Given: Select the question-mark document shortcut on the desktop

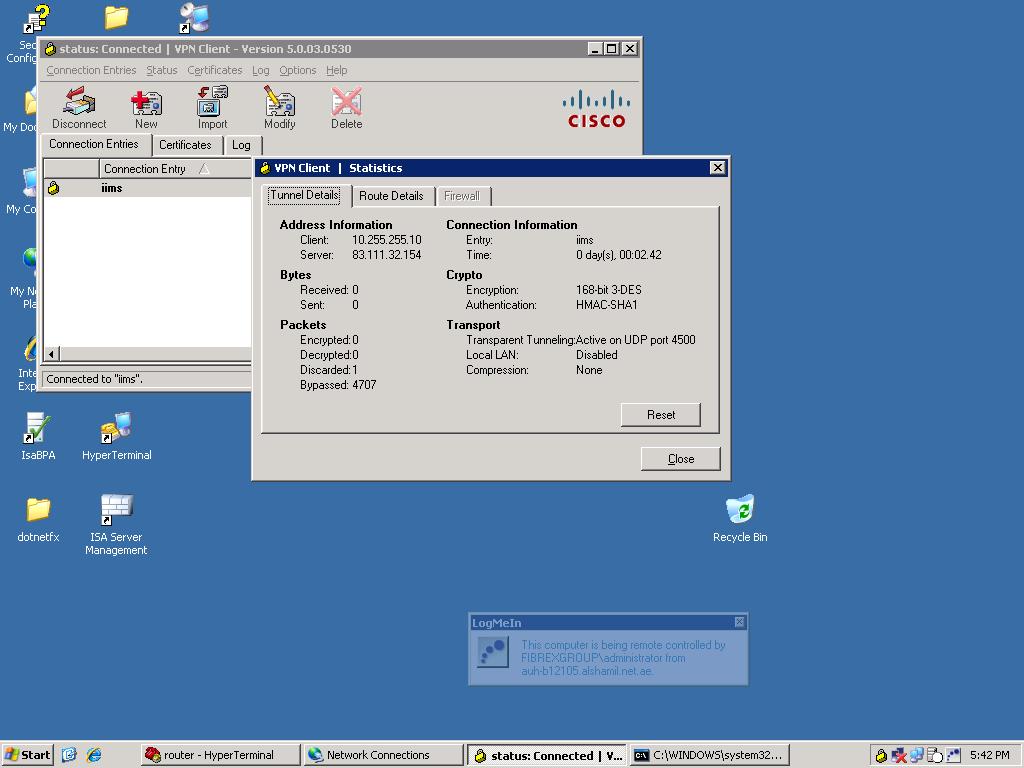Looking at the screenshot, I should [37, 18].
